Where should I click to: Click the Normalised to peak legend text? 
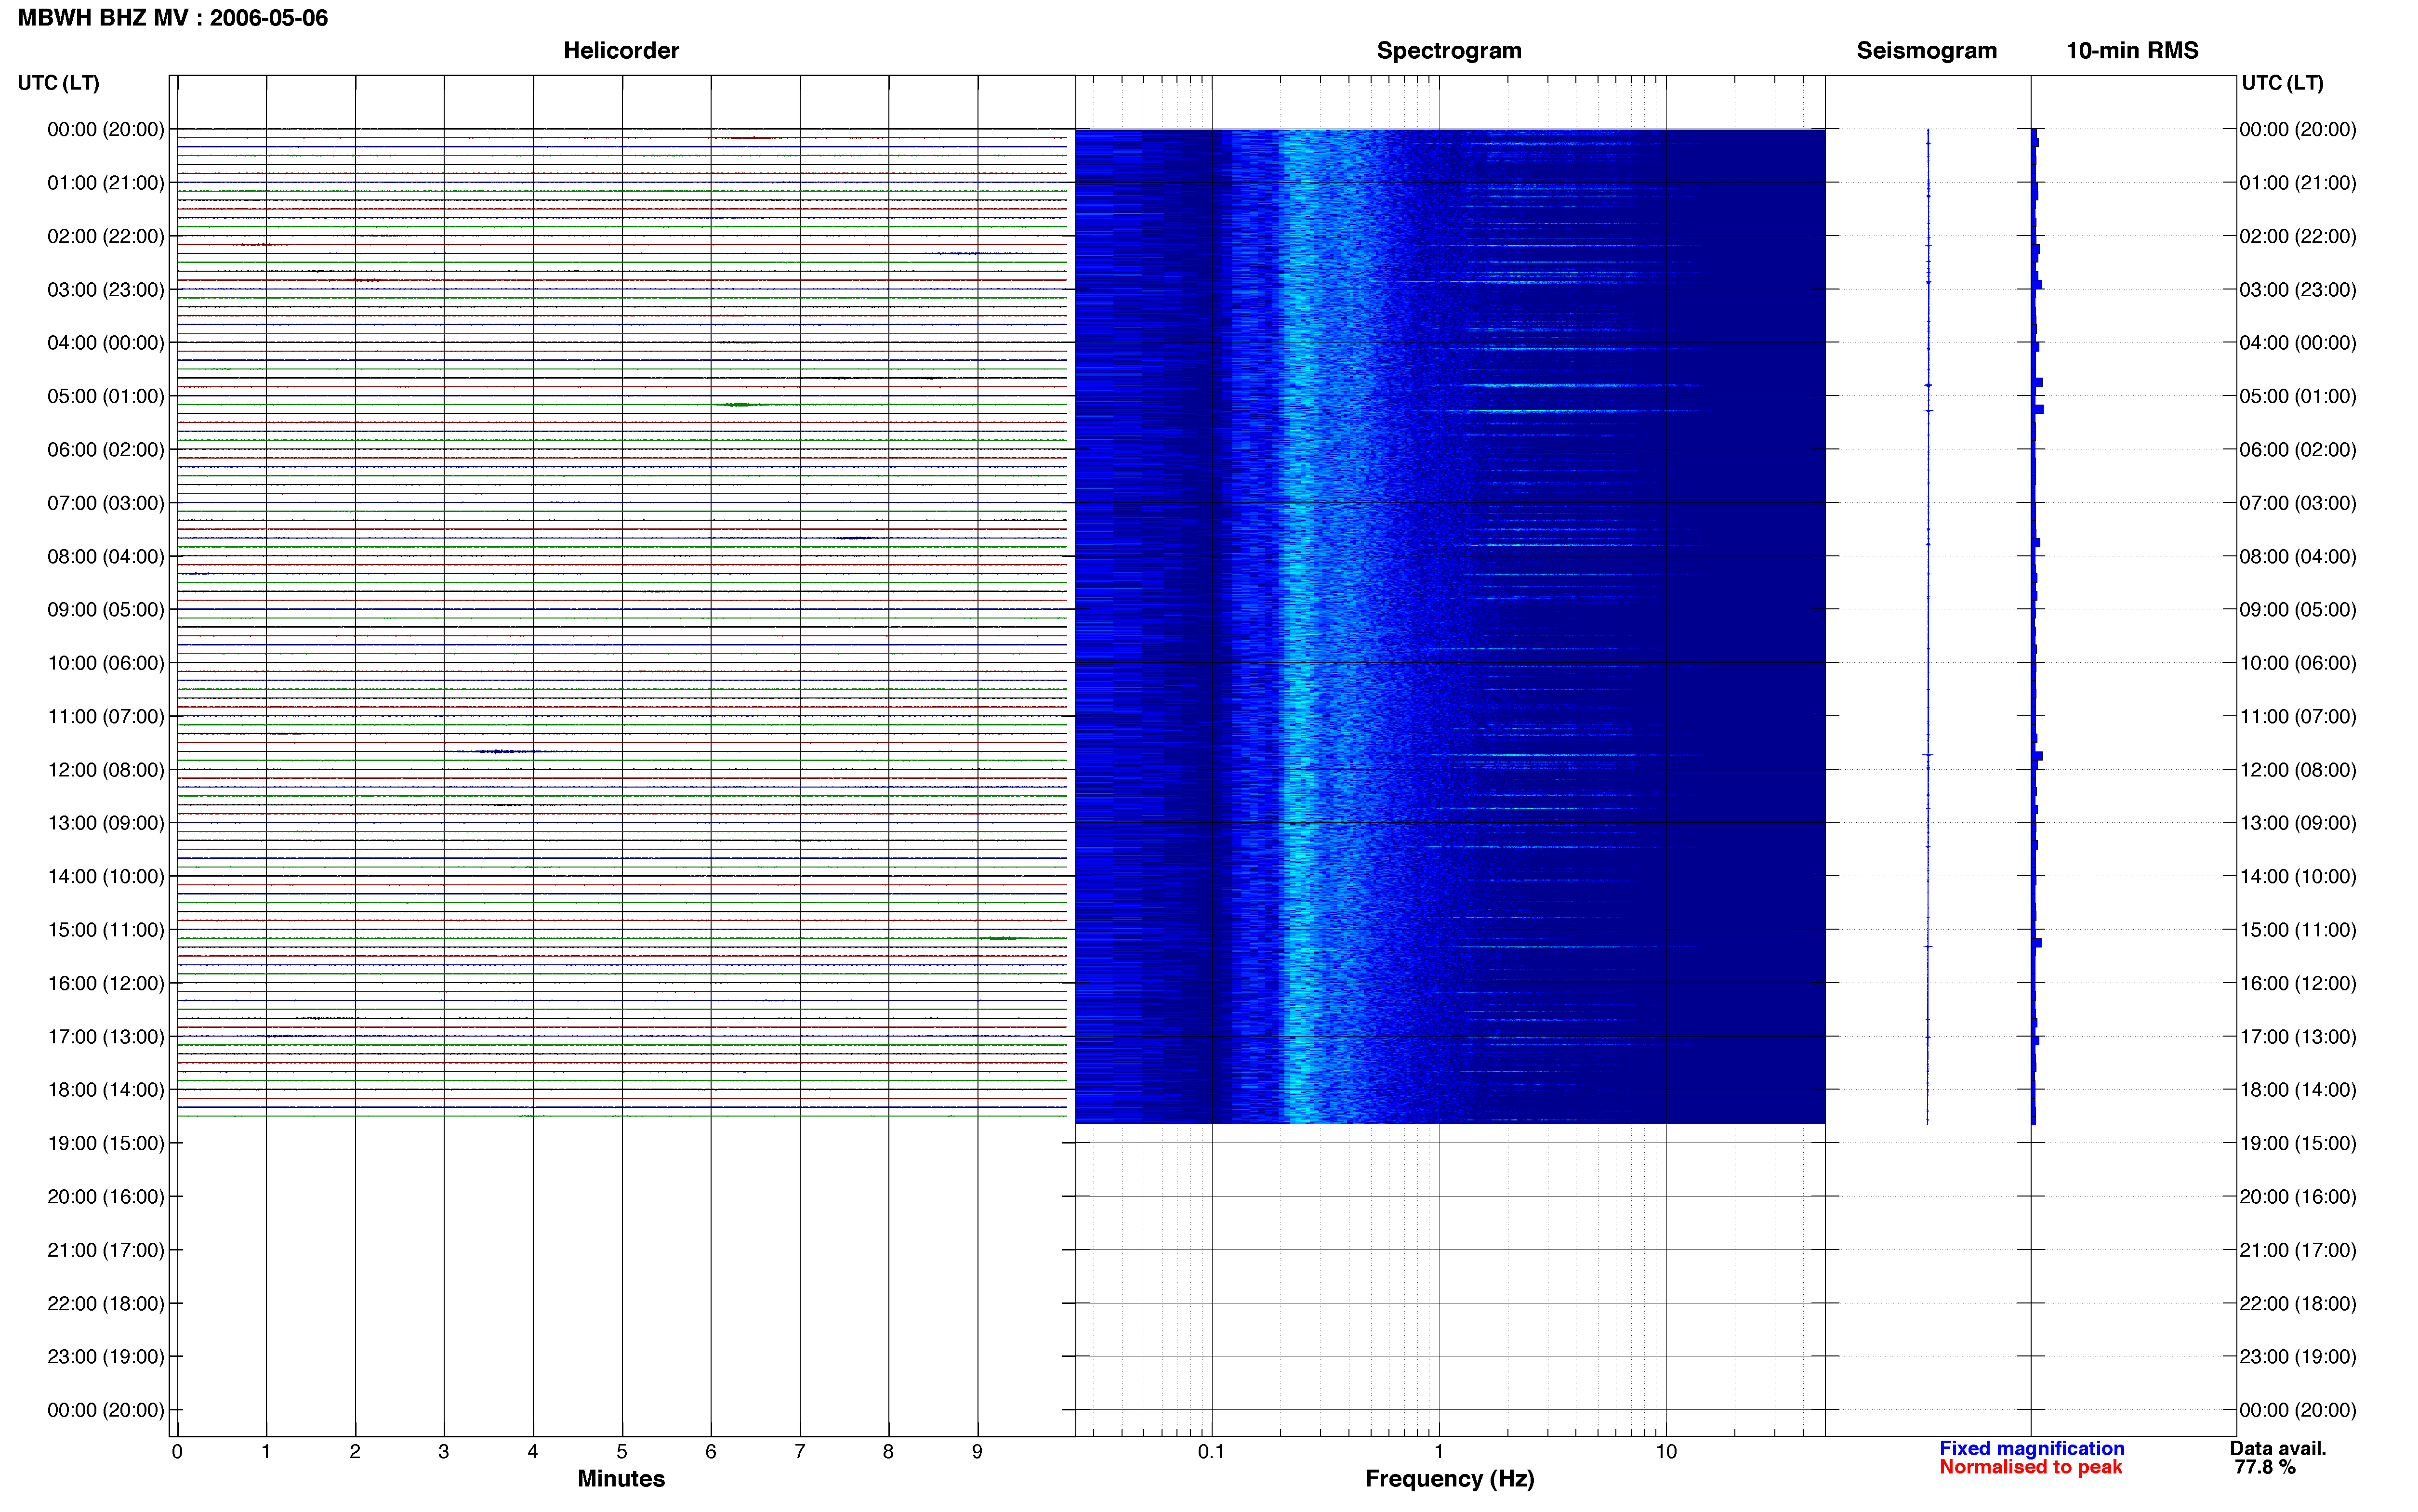[x=2030, y=1467]
